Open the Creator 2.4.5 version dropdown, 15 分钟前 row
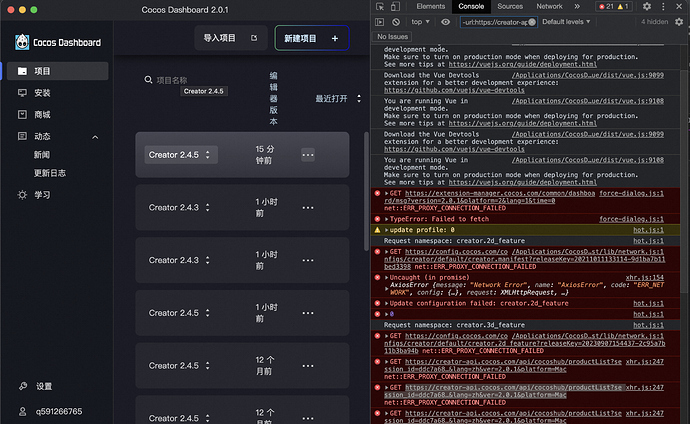This screenshot has width=690, height=424. [x=181, y=155]
